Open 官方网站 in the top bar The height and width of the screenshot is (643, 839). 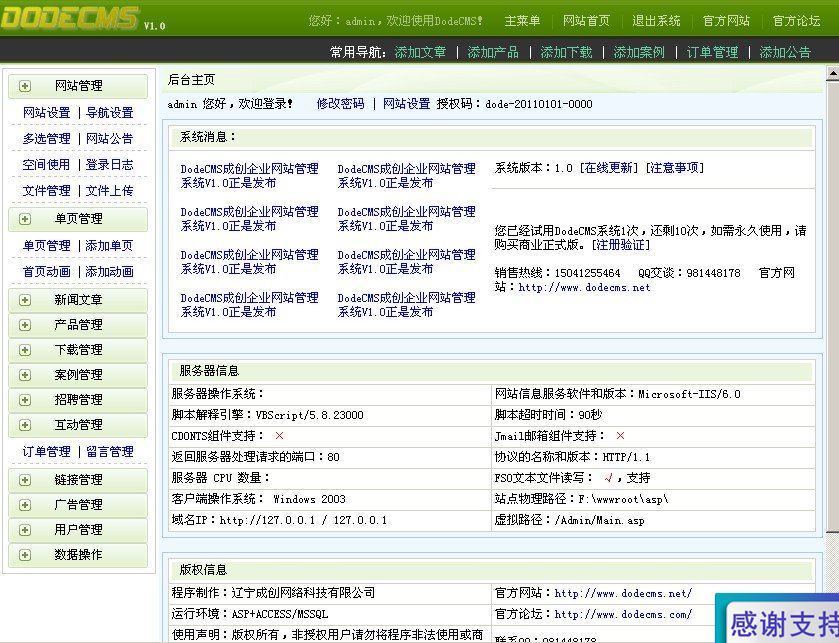[727, 21]
